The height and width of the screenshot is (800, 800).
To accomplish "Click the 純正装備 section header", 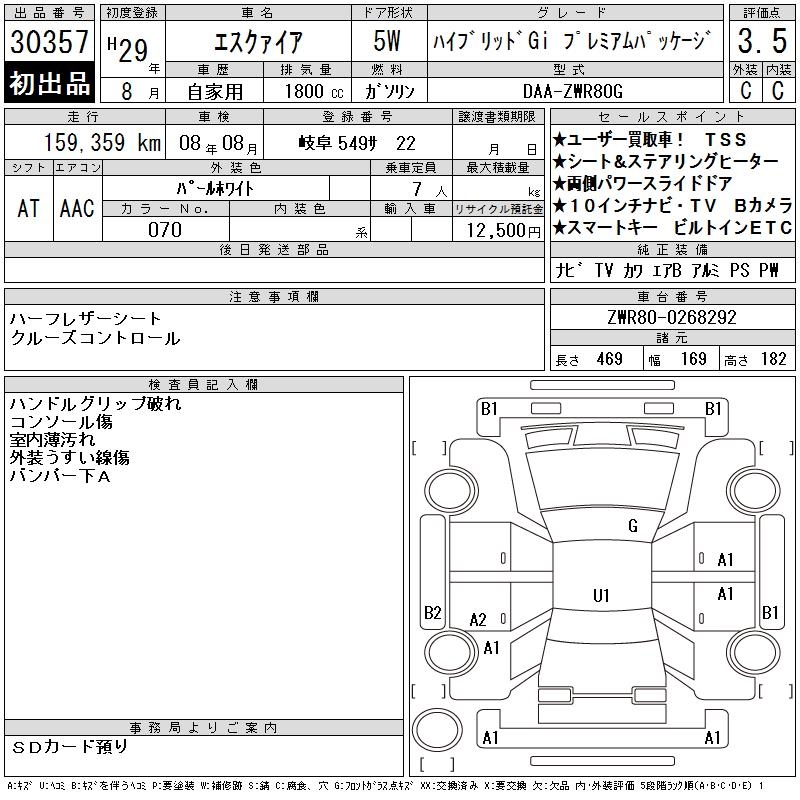I will click(x=672, y=249).
